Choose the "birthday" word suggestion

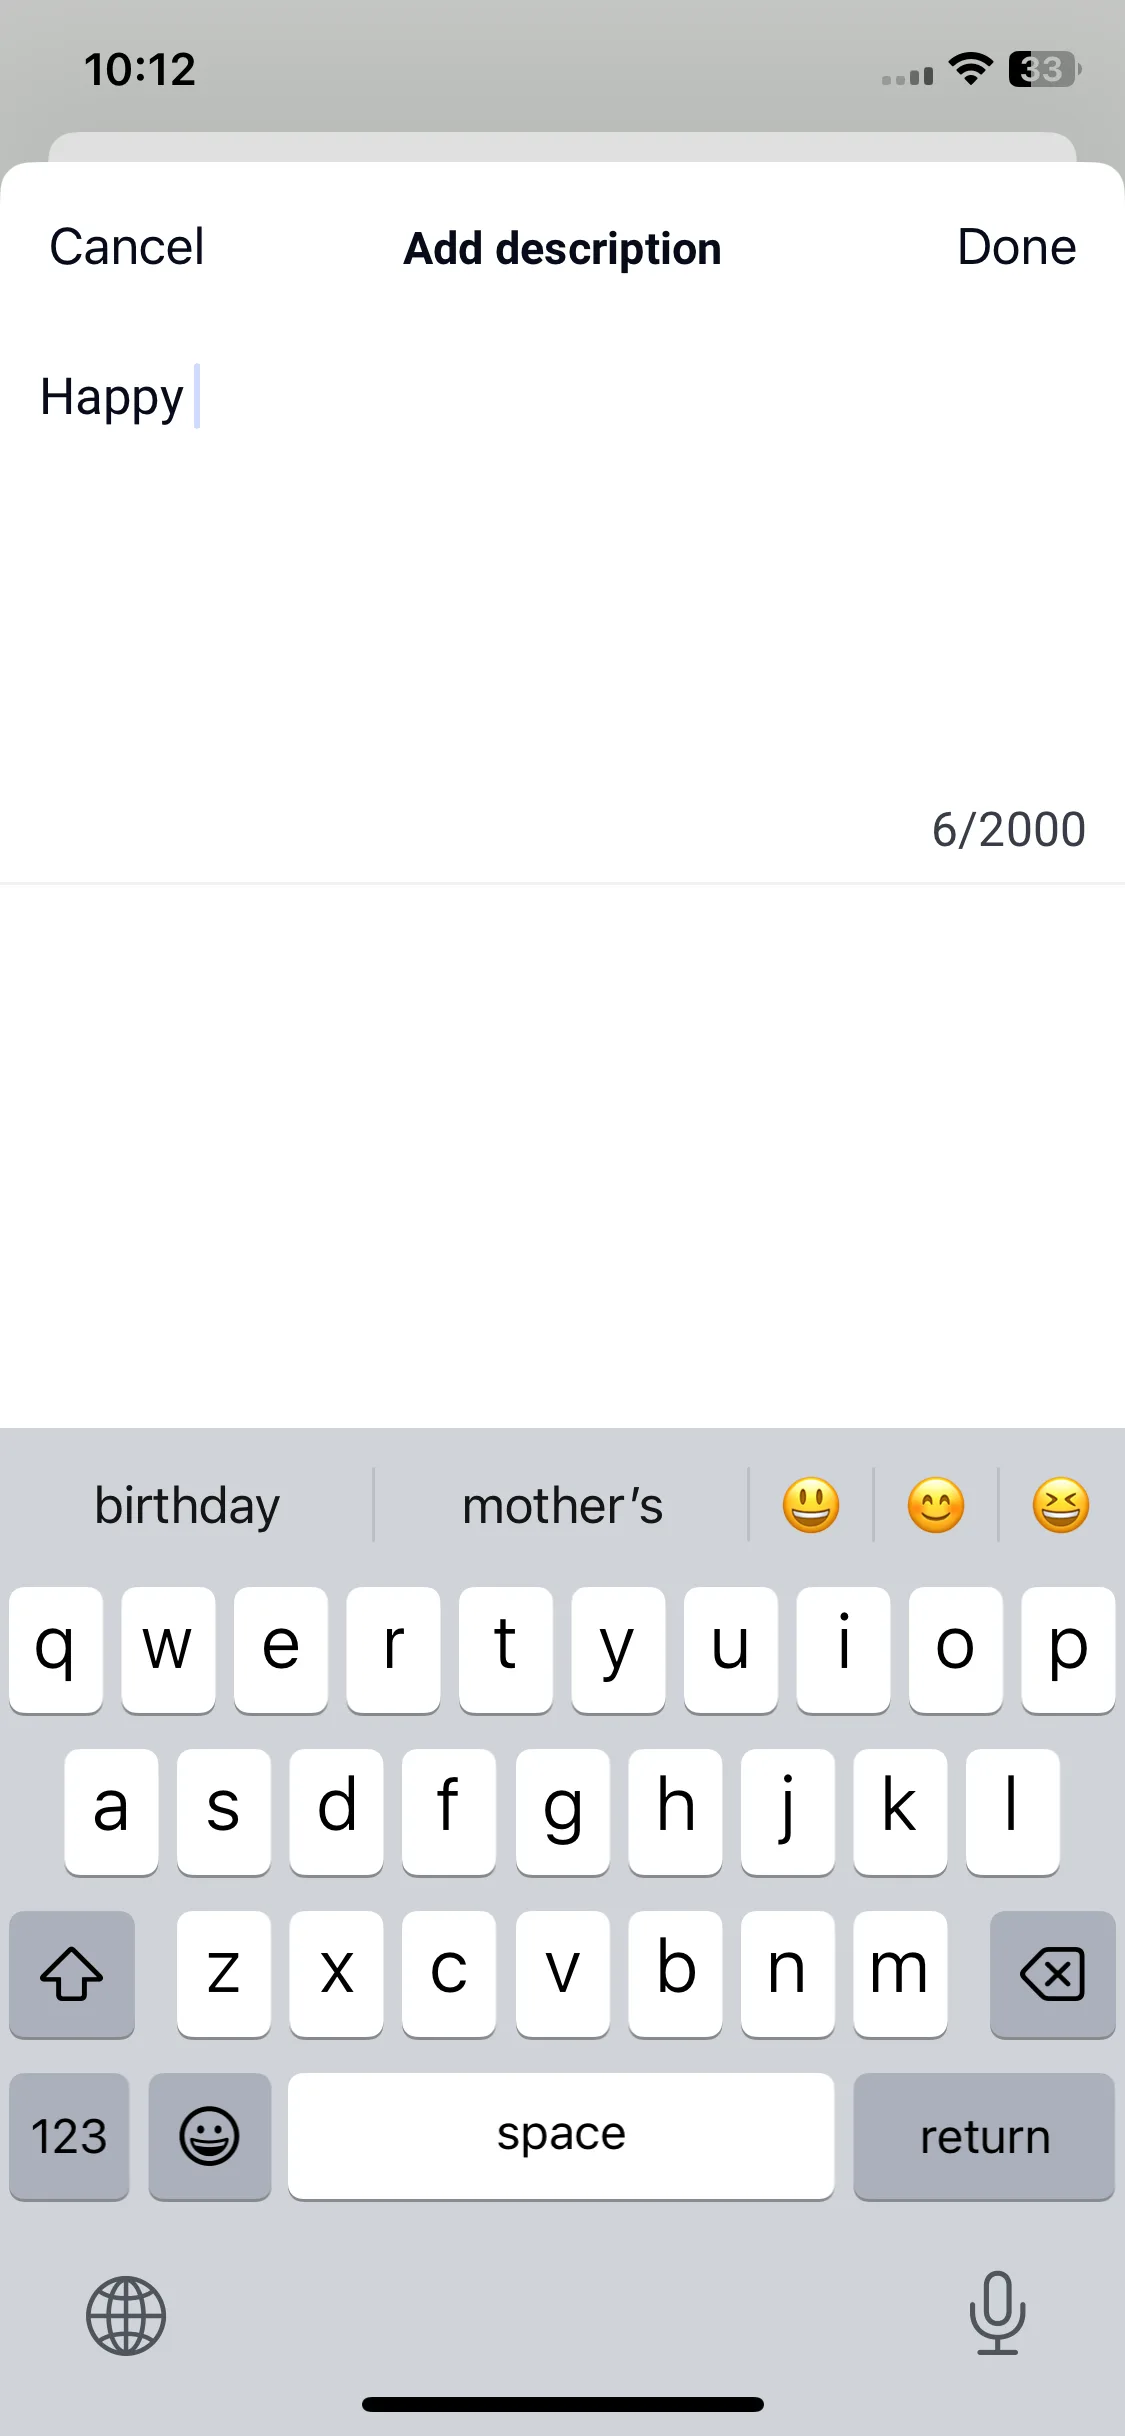coord(187,1505)
